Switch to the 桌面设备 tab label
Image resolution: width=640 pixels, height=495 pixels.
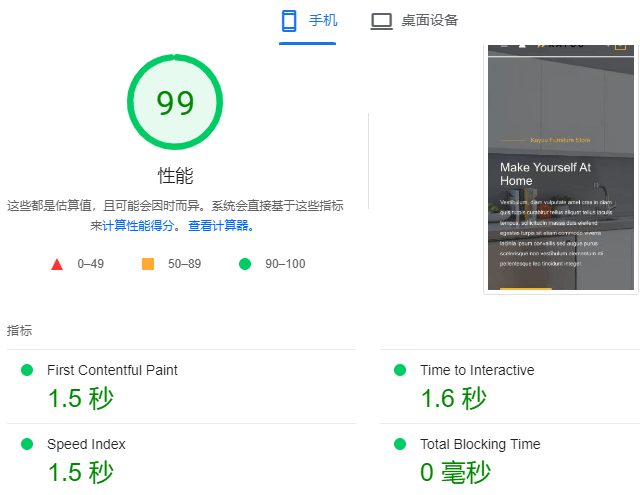coord(430,21)
